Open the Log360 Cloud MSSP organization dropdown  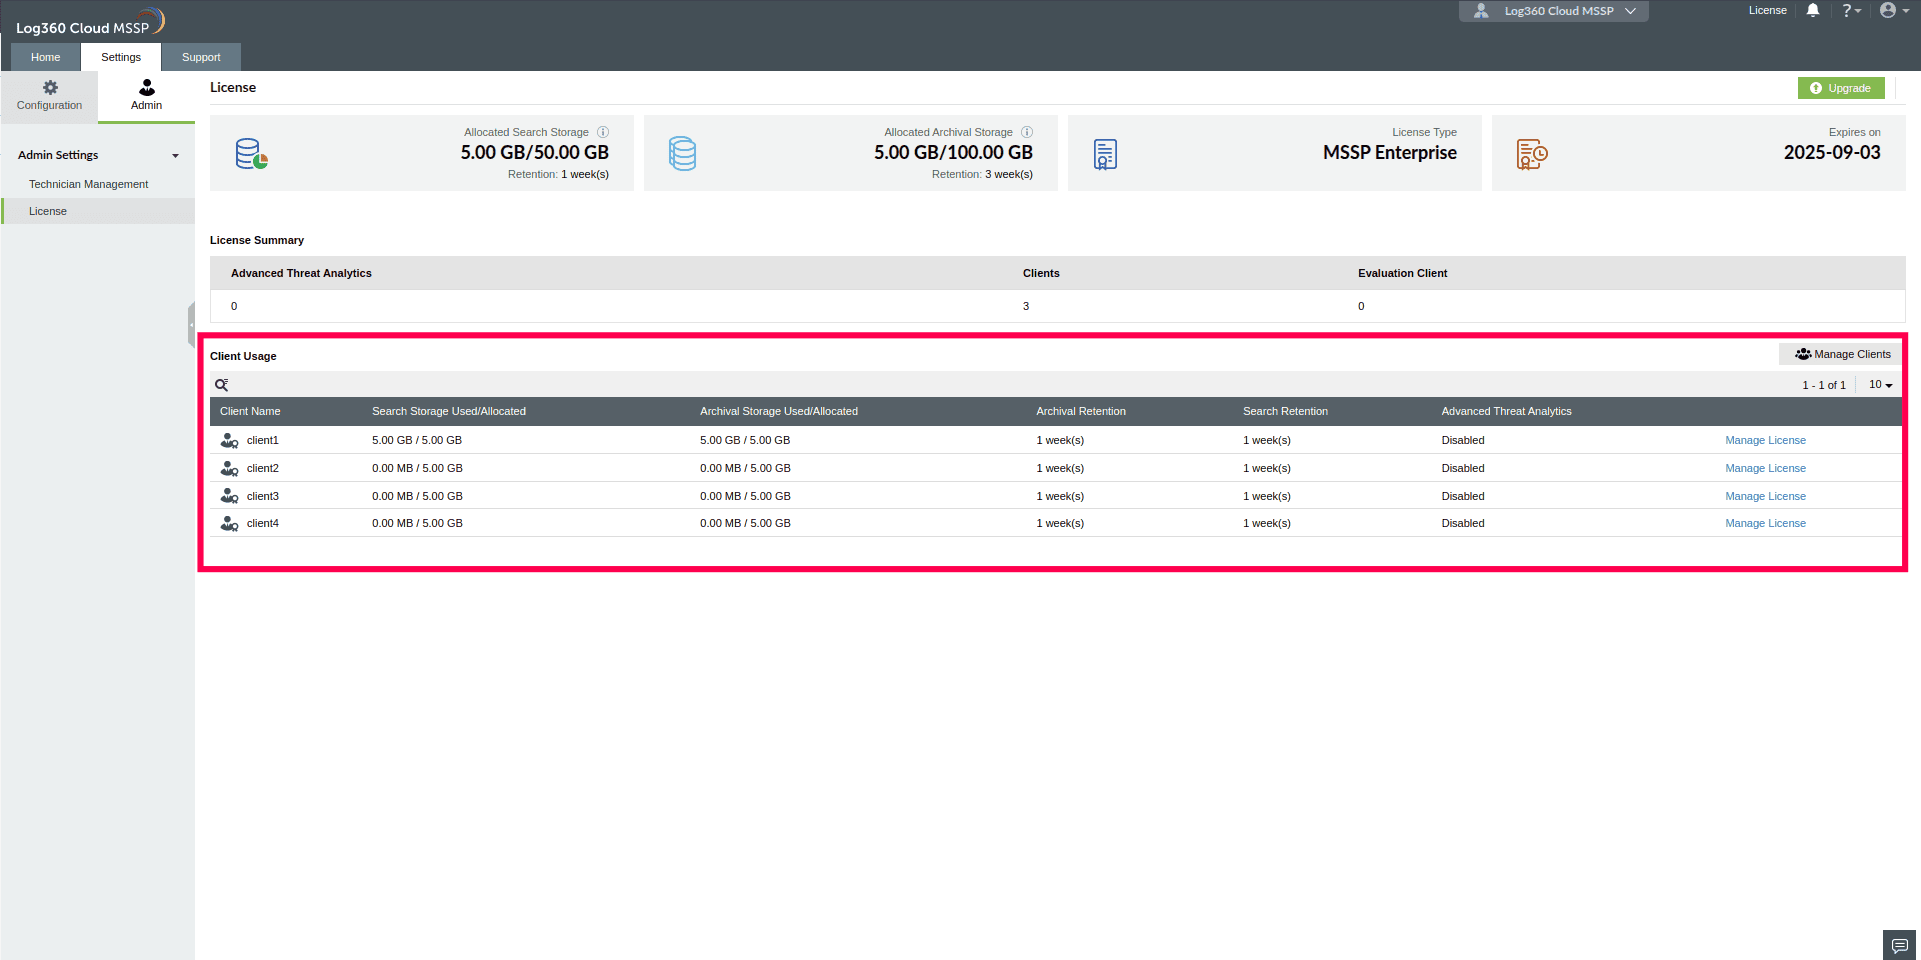pos(1554,11)
